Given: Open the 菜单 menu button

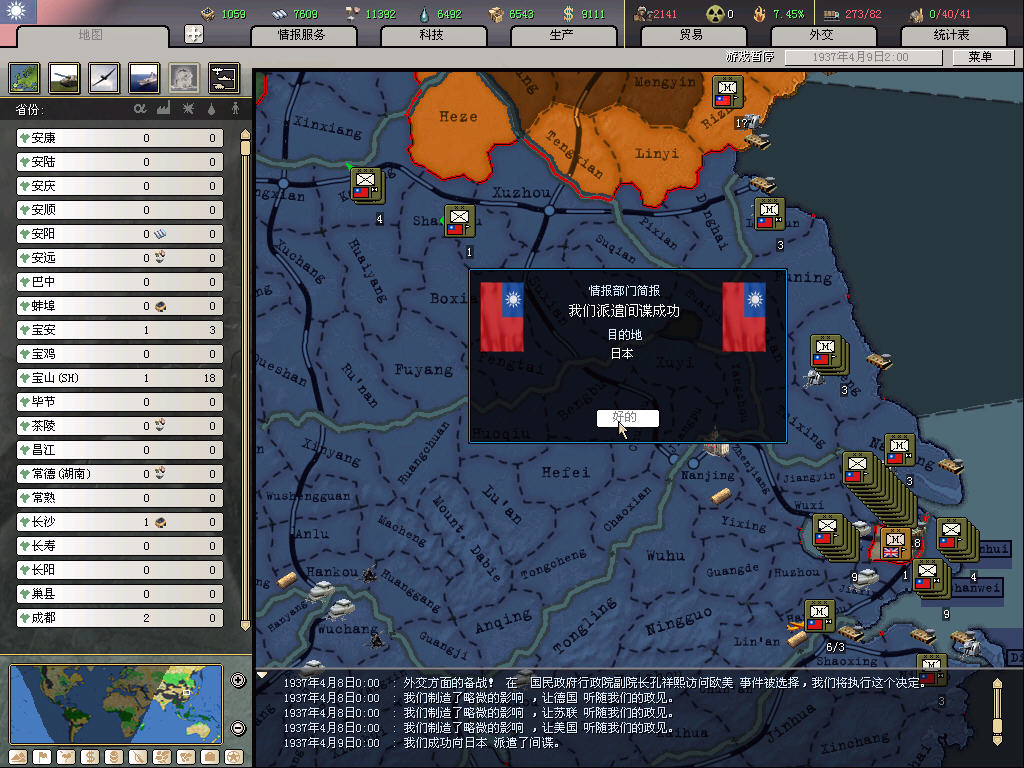Looking at the screenshot, I should tap(980, 57).
